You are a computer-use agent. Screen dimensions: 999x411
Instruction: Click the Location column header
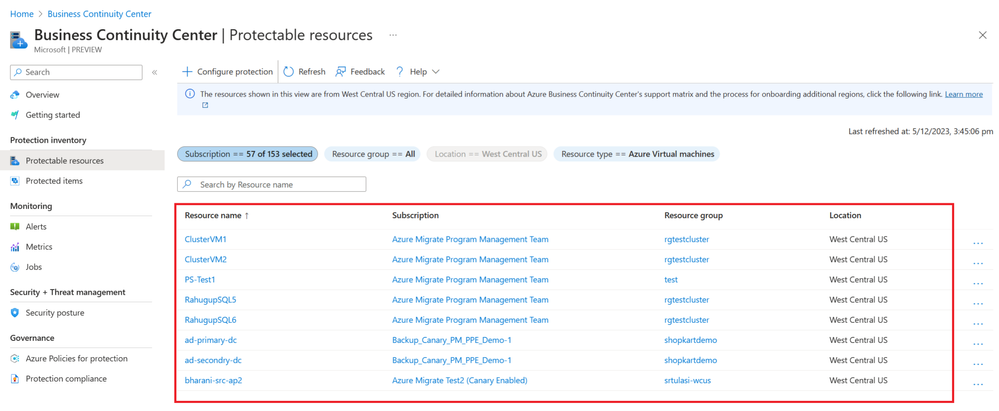(x=845, y=216)
